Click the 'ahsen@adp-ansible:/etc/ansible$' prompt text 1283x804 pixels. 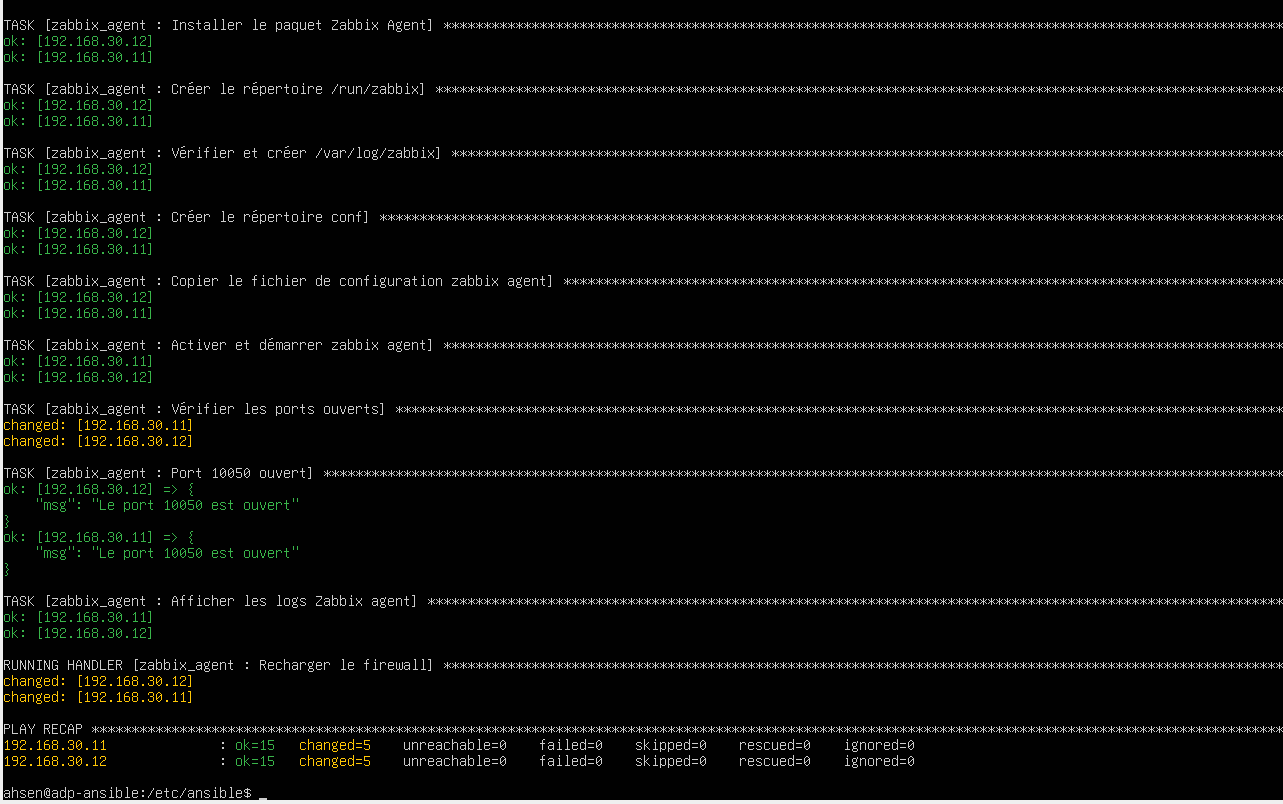pyautogui.click(x=127, y=793)
